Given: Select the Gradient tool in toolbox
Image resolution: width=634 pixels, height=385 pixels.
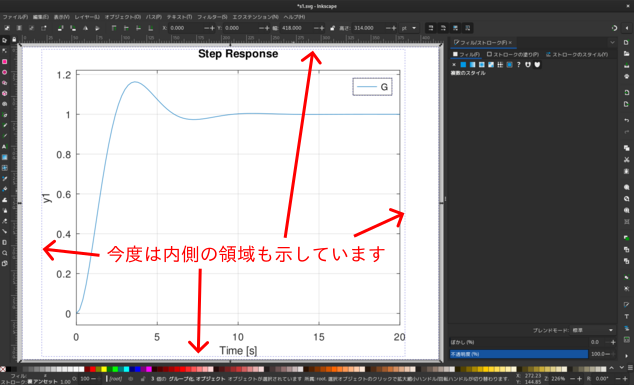Looking at the screenshot, I should pyautogui.click(x=4, y=157).
